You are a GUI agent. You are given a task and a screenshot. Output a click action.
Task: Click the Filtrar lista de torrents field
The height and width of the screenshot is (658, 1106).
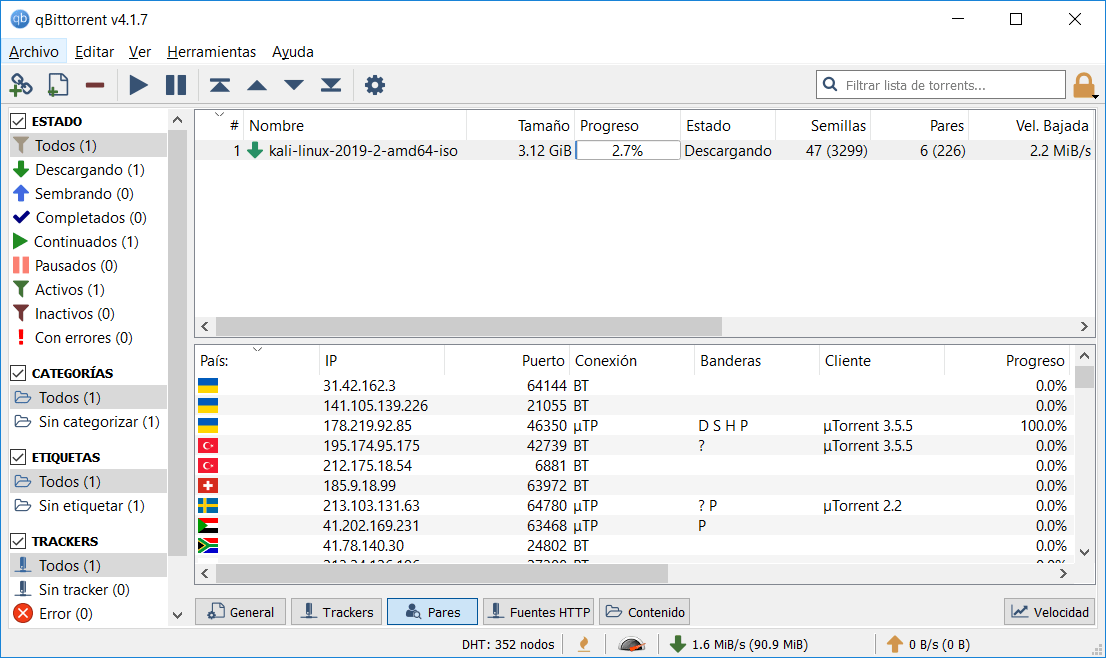coord(940,84)
